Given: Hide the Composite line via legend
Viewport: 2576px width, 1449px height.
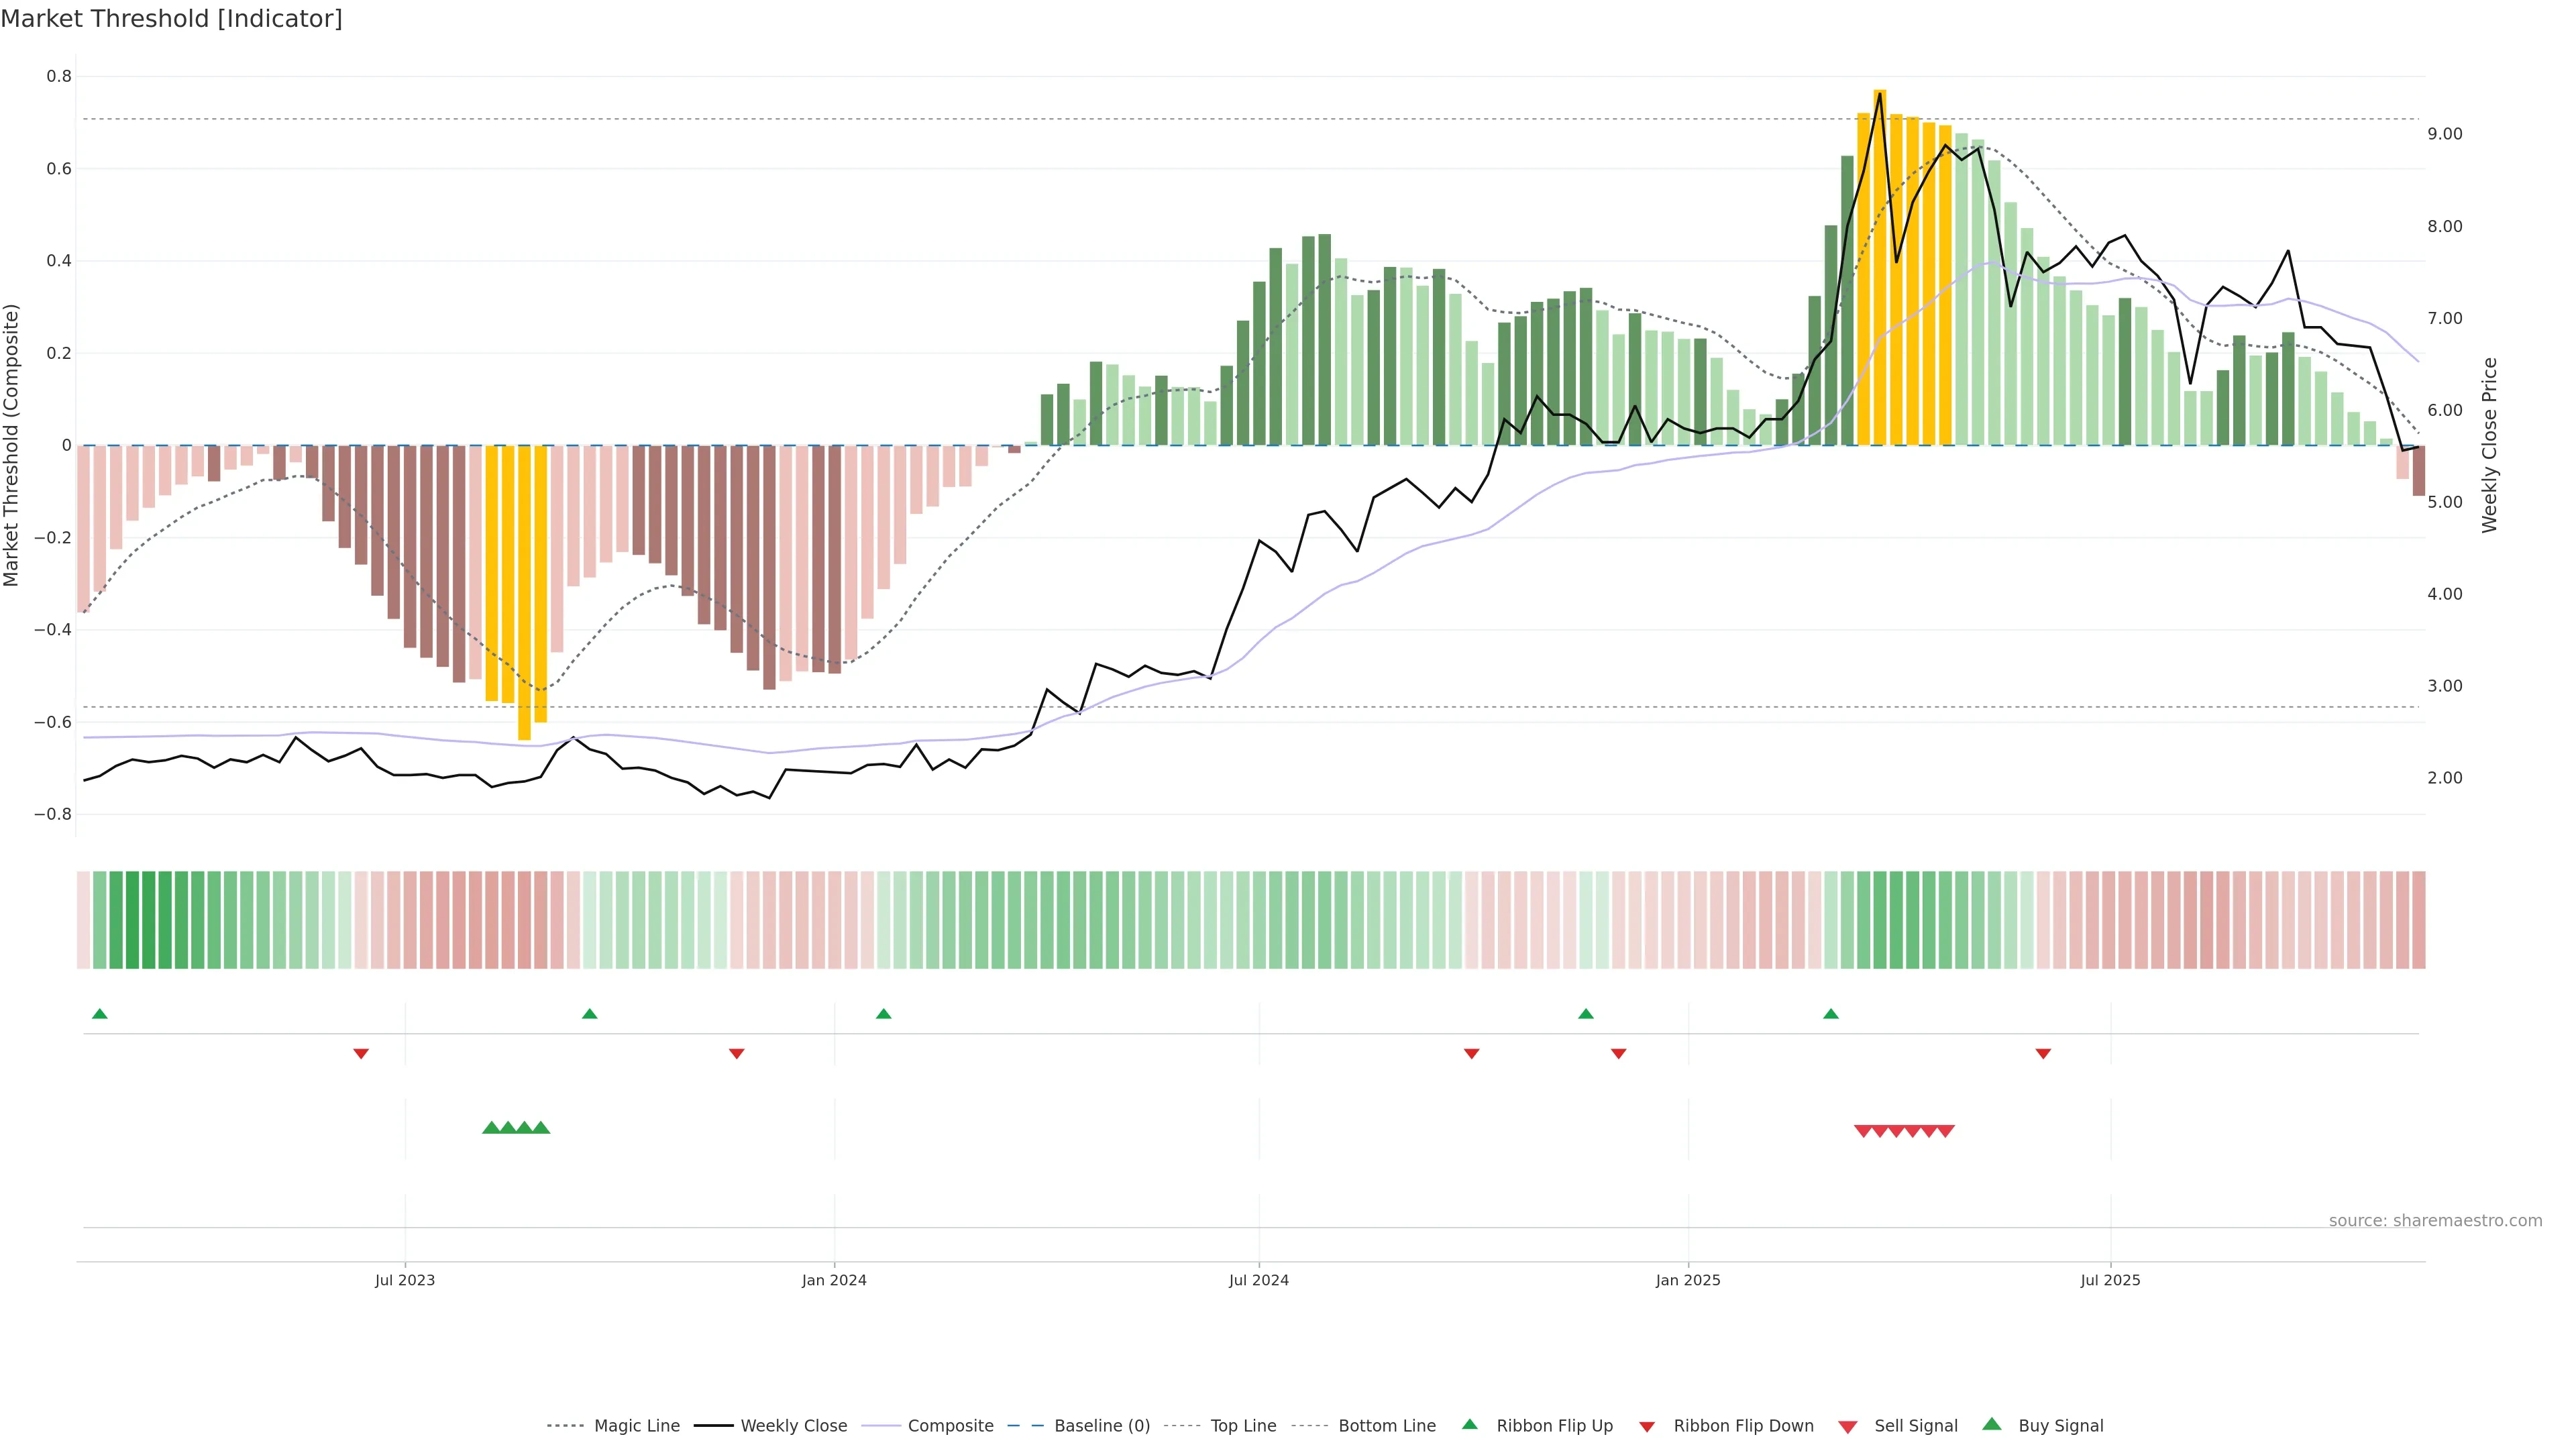Looking at the screenshot, I should click(x=950, y=1426).
